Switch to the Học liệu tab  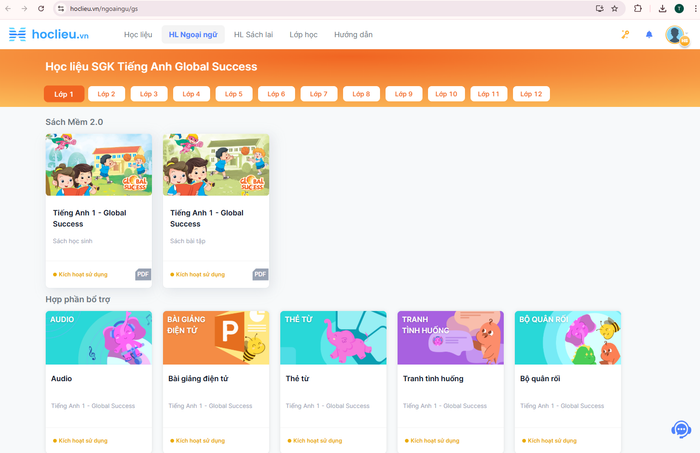tap(138, 35)
